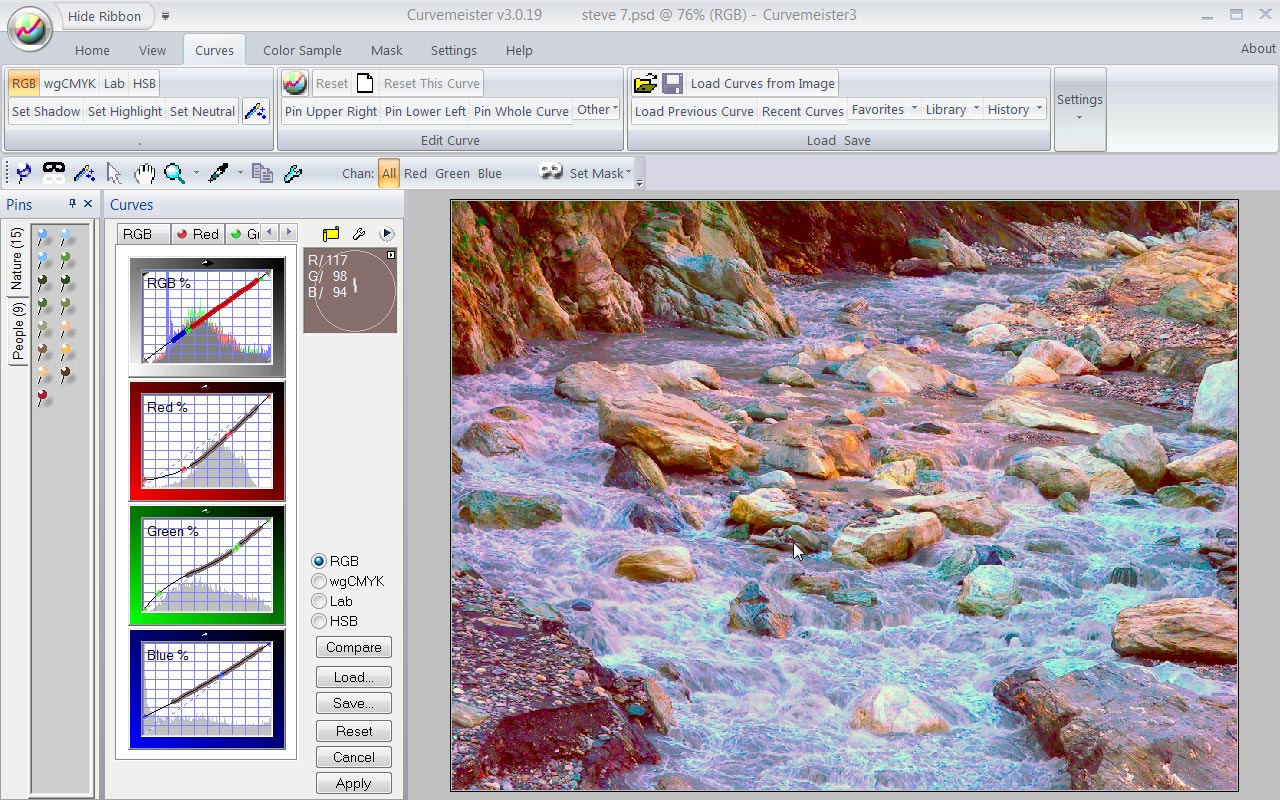Toggle HSB mode in the ribbon

coord(144,83)
